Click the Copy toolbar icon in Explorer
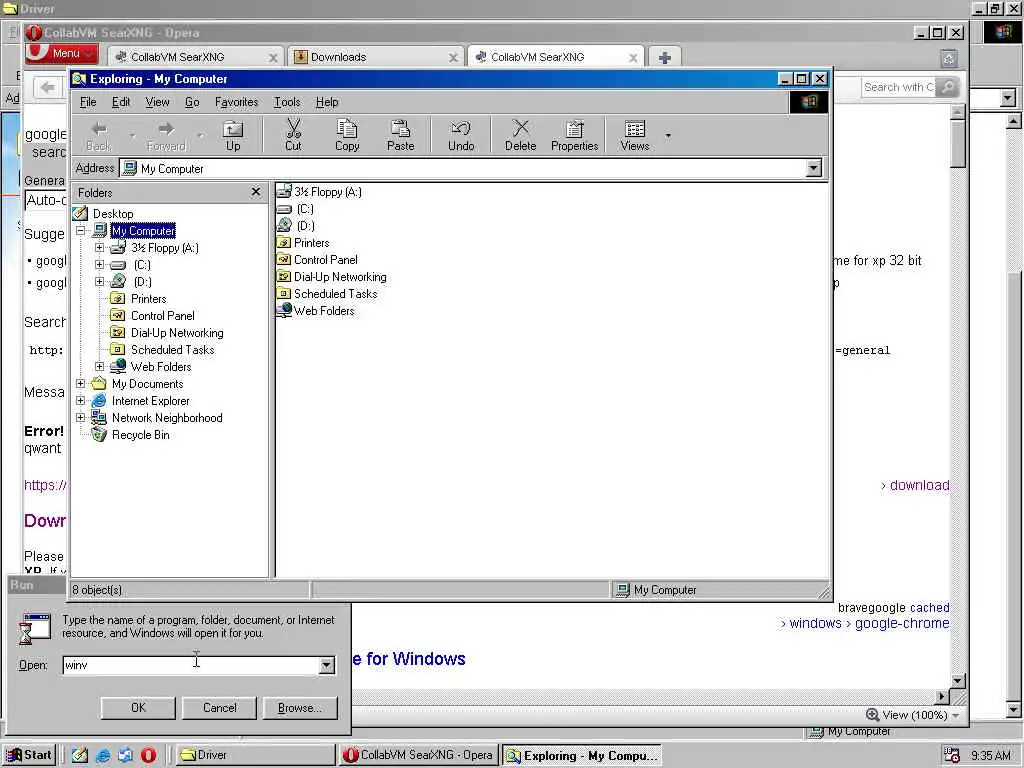This screenshot has height=768, width=1024. [x=347, y=135]
